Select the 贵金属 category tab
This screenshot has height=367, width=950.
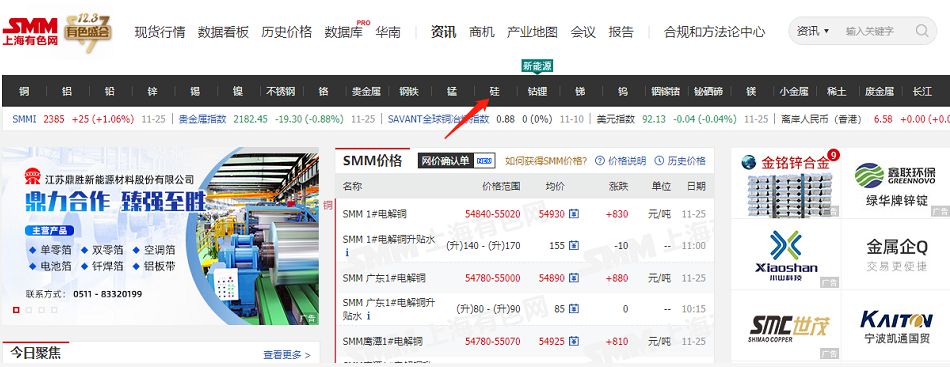366,91
